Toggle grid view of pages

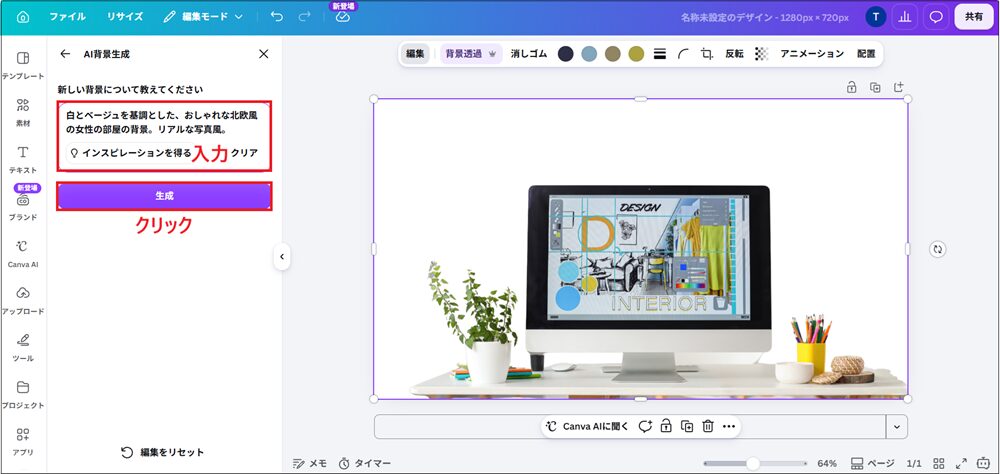point(939,463)
